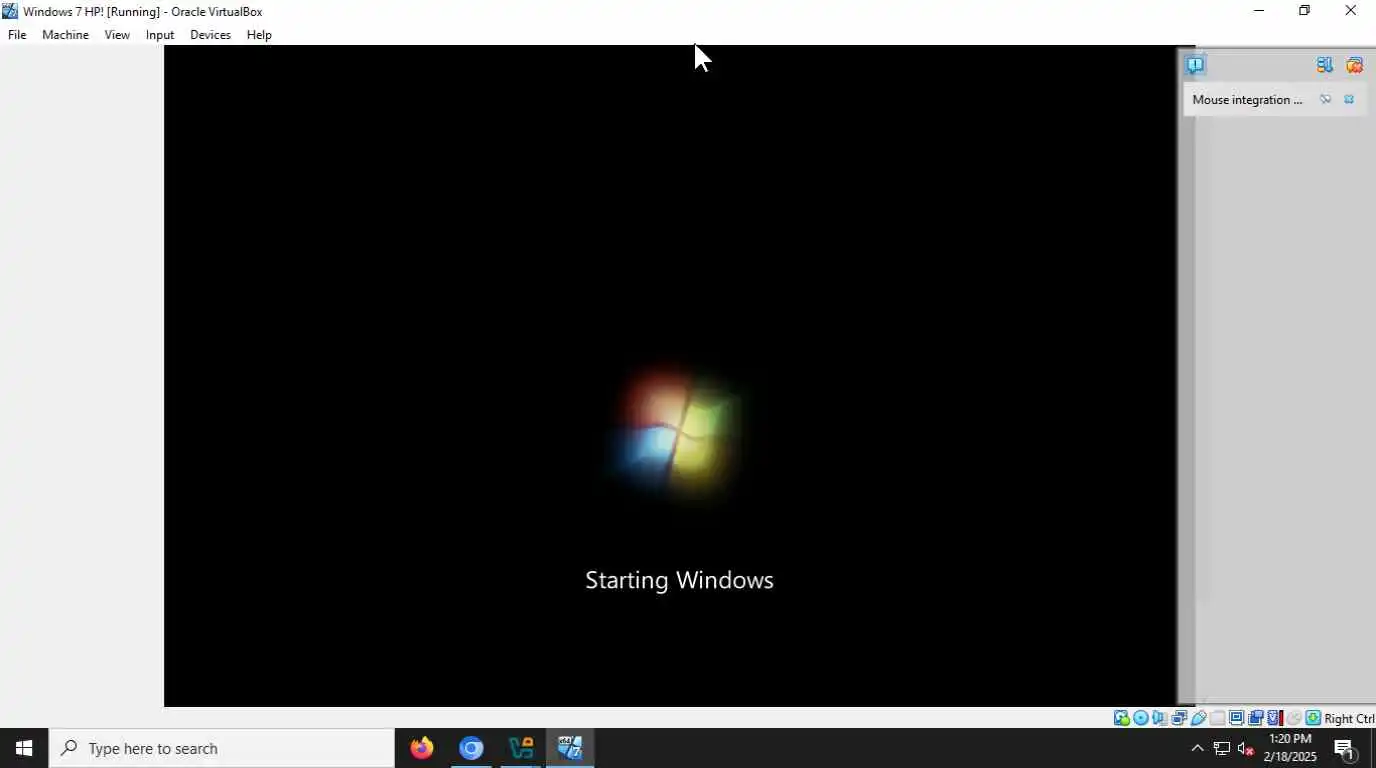Dismiss the Mouse integration notification
This screenshot has width=1376, height=768.
[1349, 99]
